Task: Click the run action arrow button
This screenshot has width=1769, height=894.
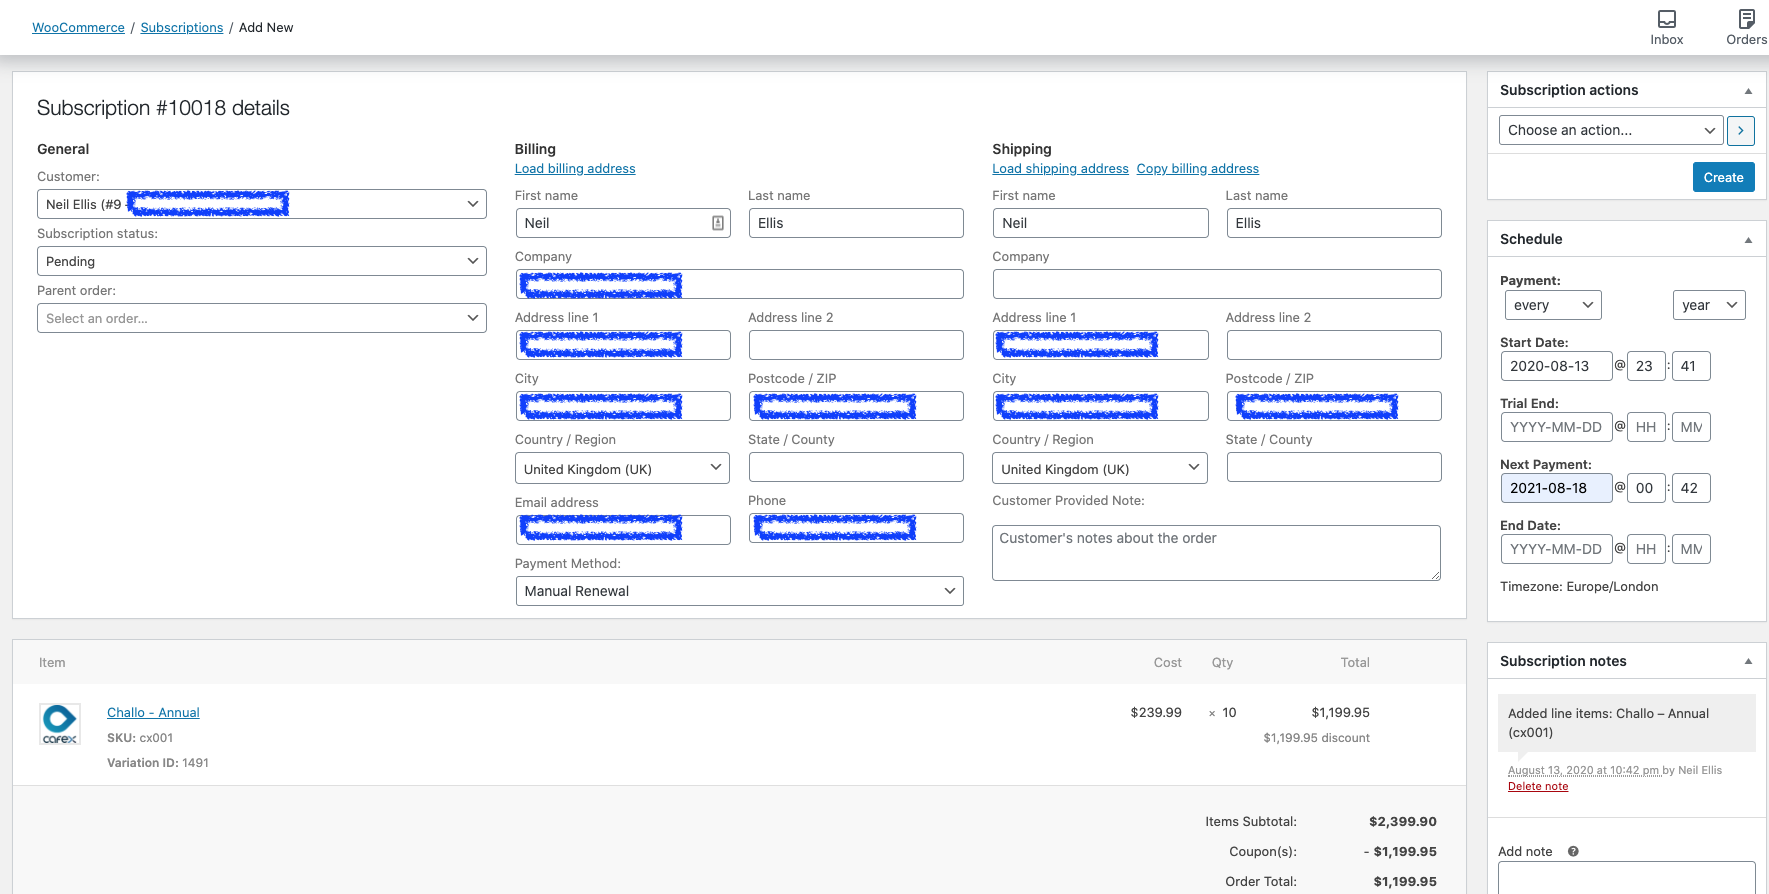Action: [x=1740, y=130]
